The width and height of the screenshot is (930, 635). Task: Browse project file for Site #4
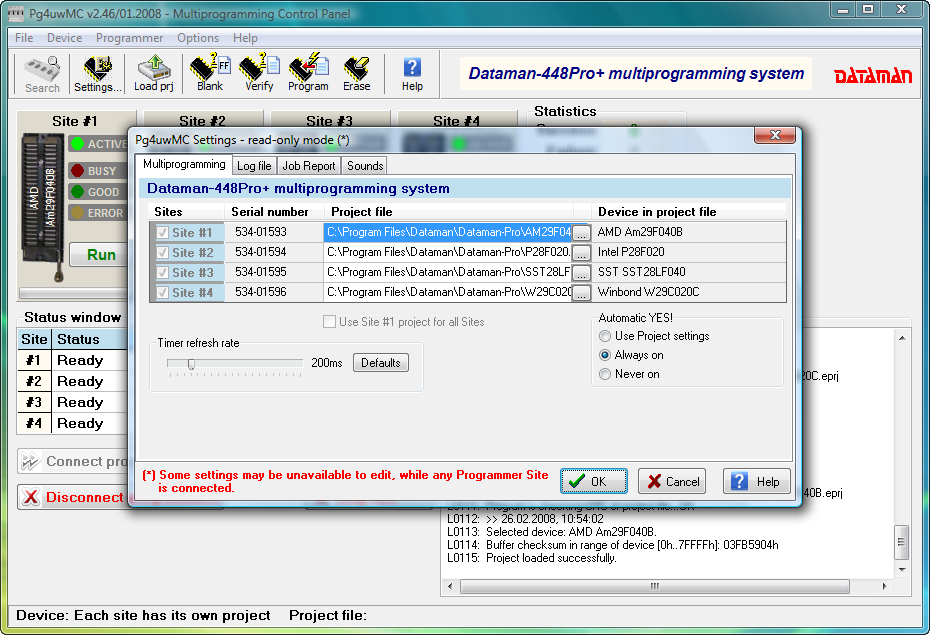coord(582,293)
